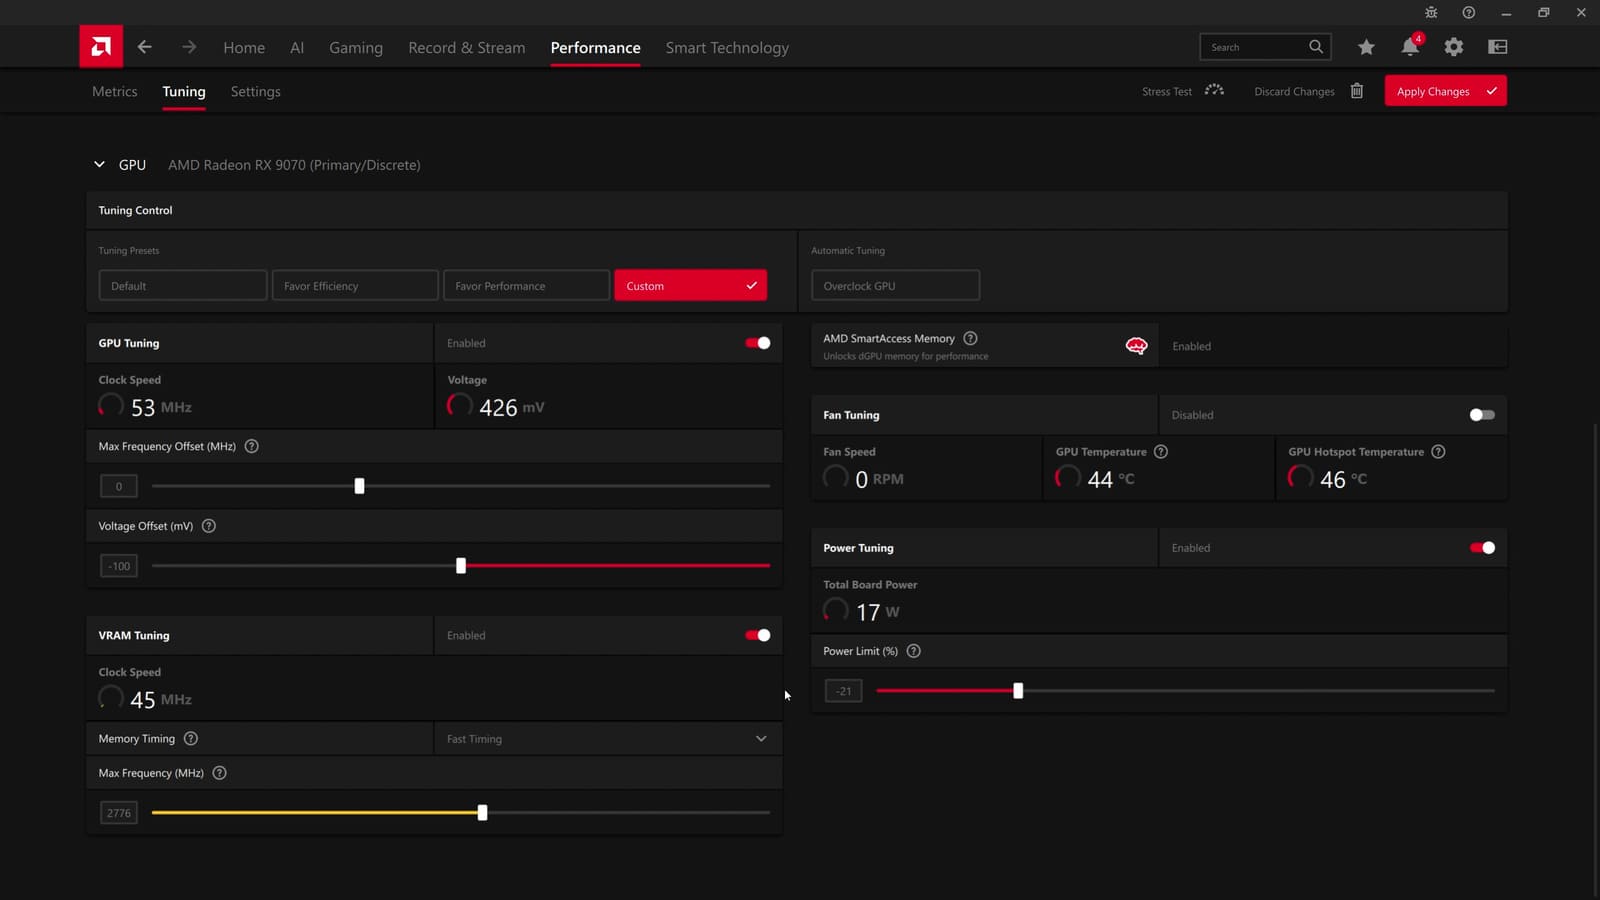Image resolution: width=1600 pixels, height=900 pixels.
Task: Open Record & Stream tab
Action: [x=466, y=47]
